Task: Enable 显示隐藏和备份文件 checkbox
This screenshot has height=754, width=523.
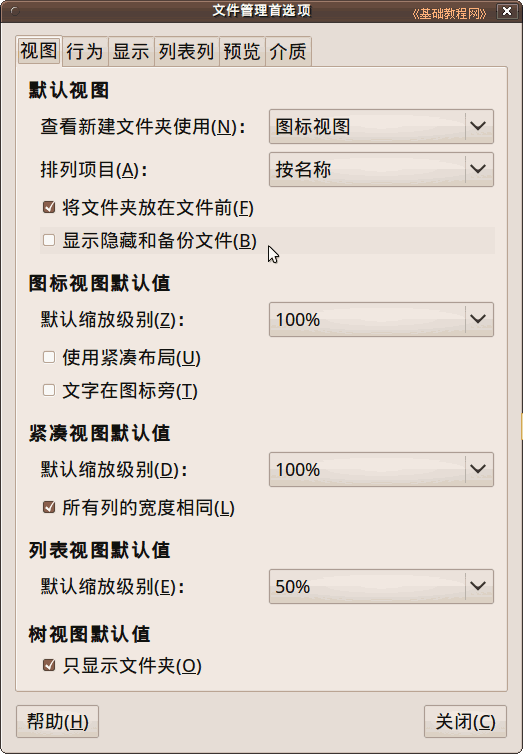Action: click(x=49, y=240)
